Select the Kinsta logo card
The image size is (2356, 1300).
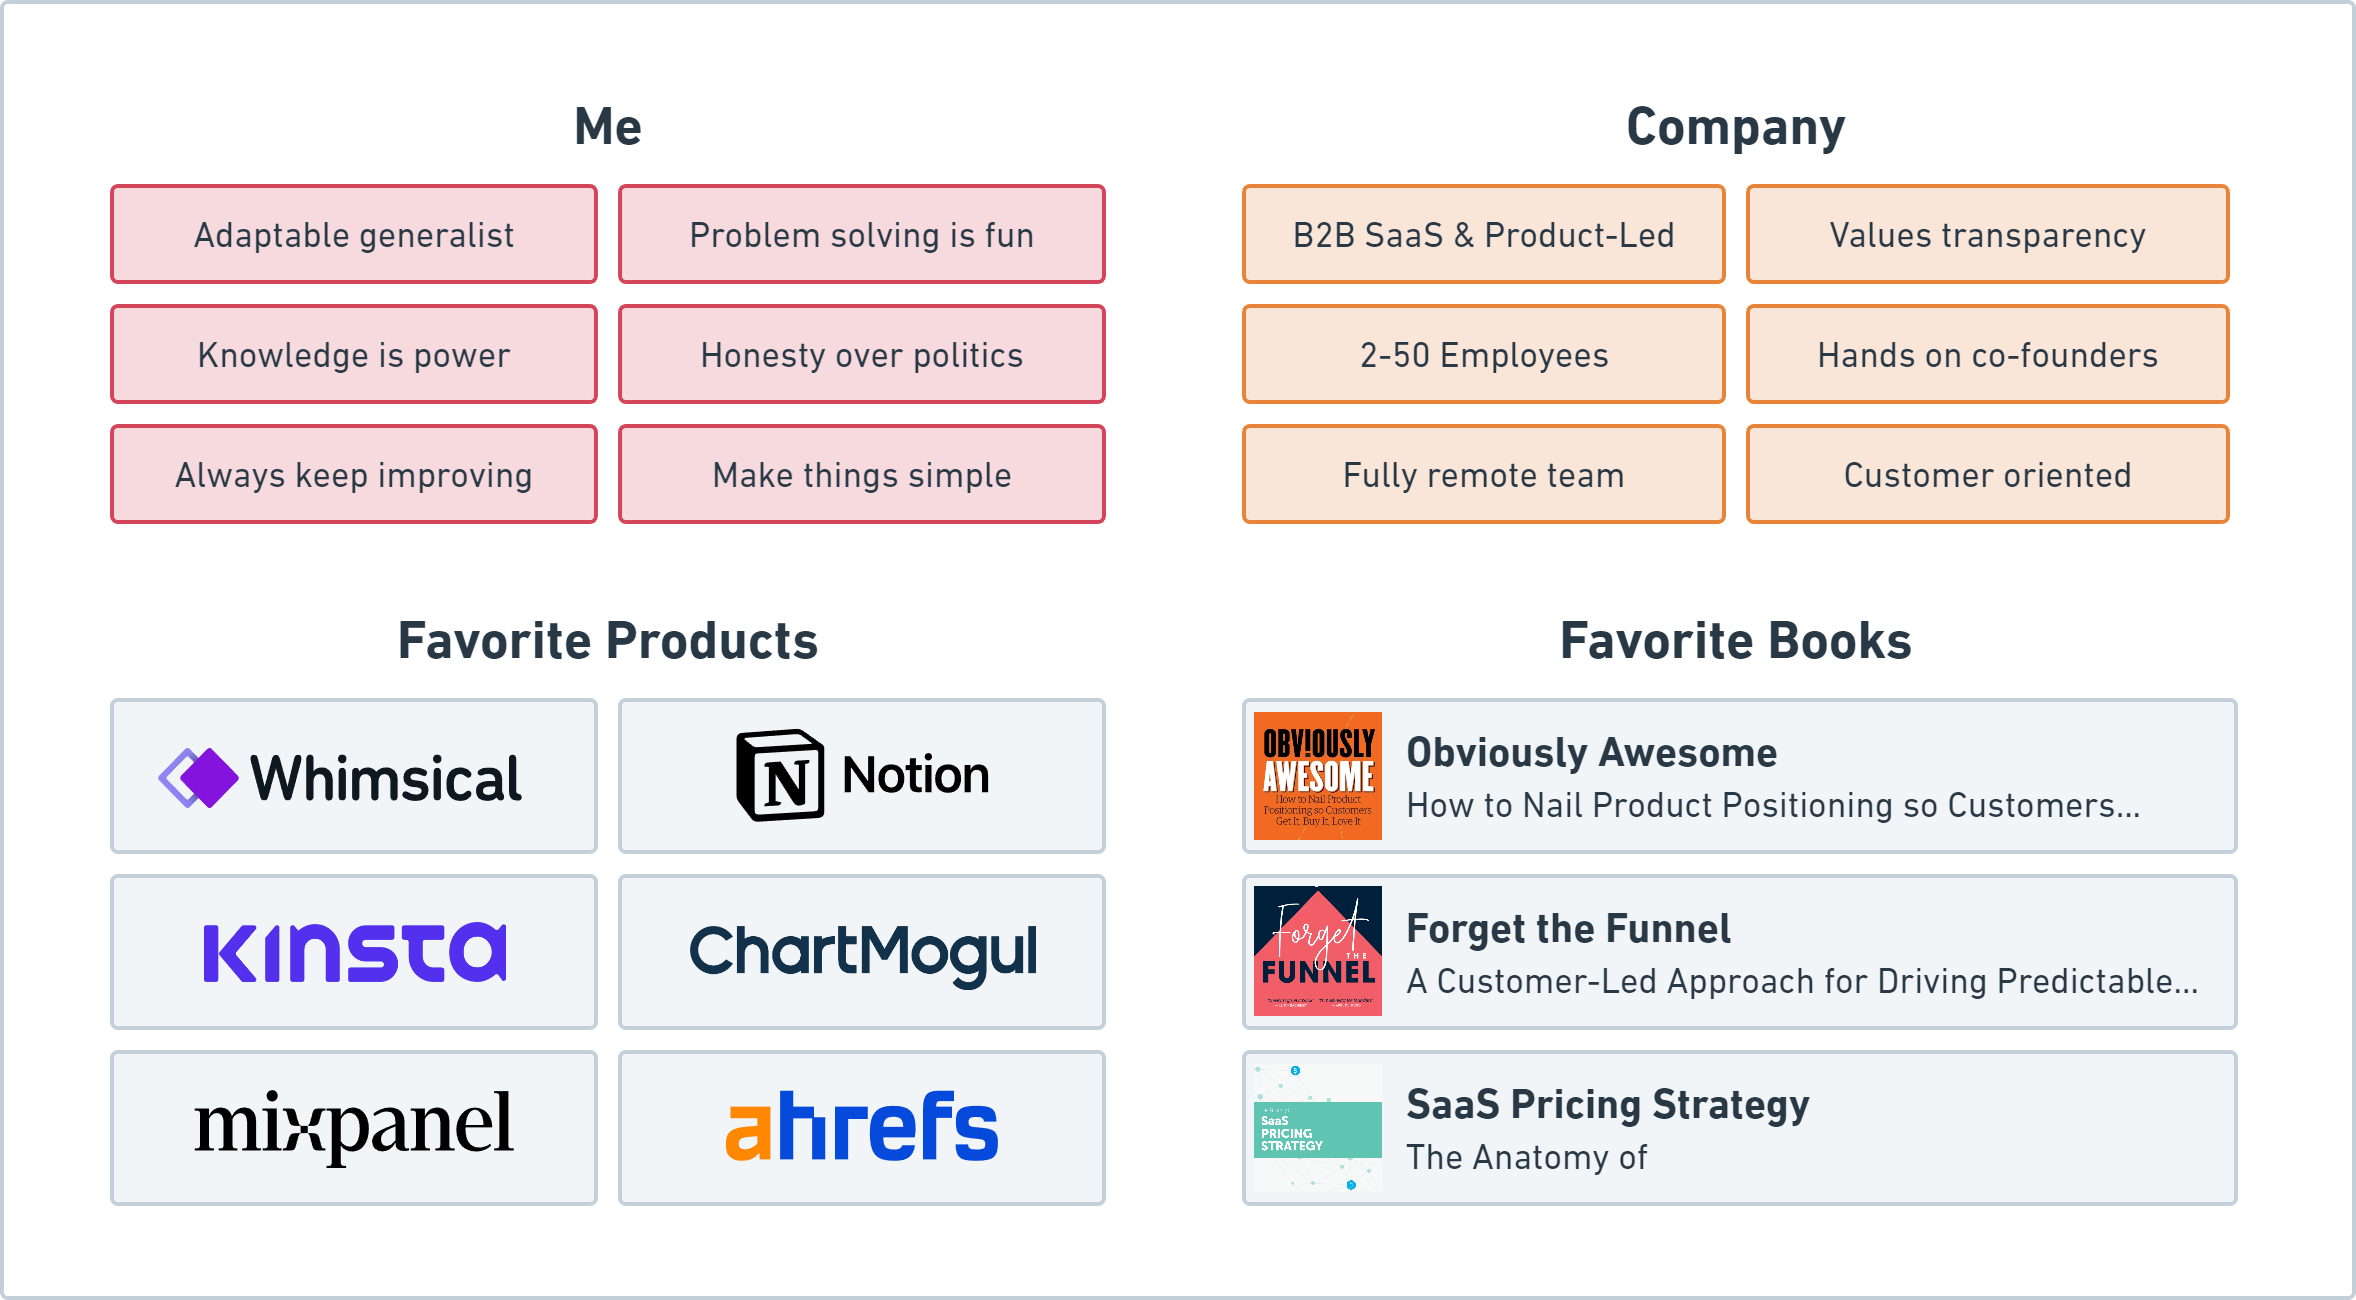[353, 952]
